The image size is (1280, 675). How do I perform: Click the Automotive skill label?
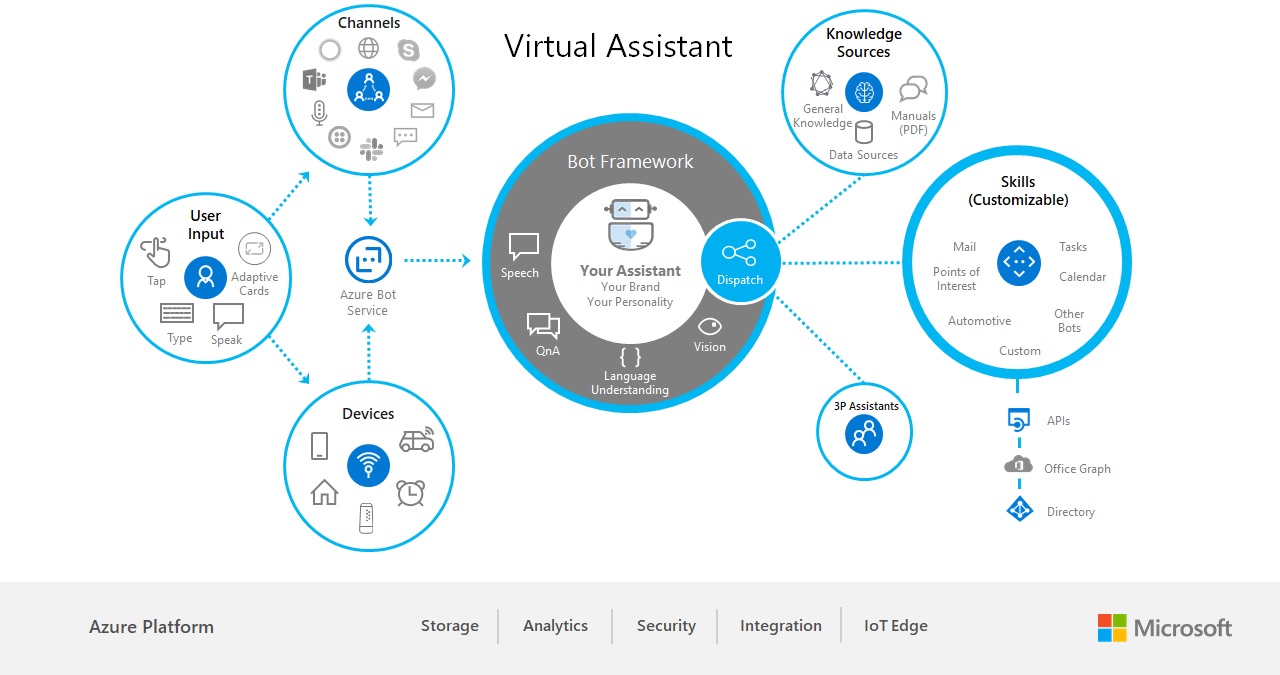click(980, 321)
